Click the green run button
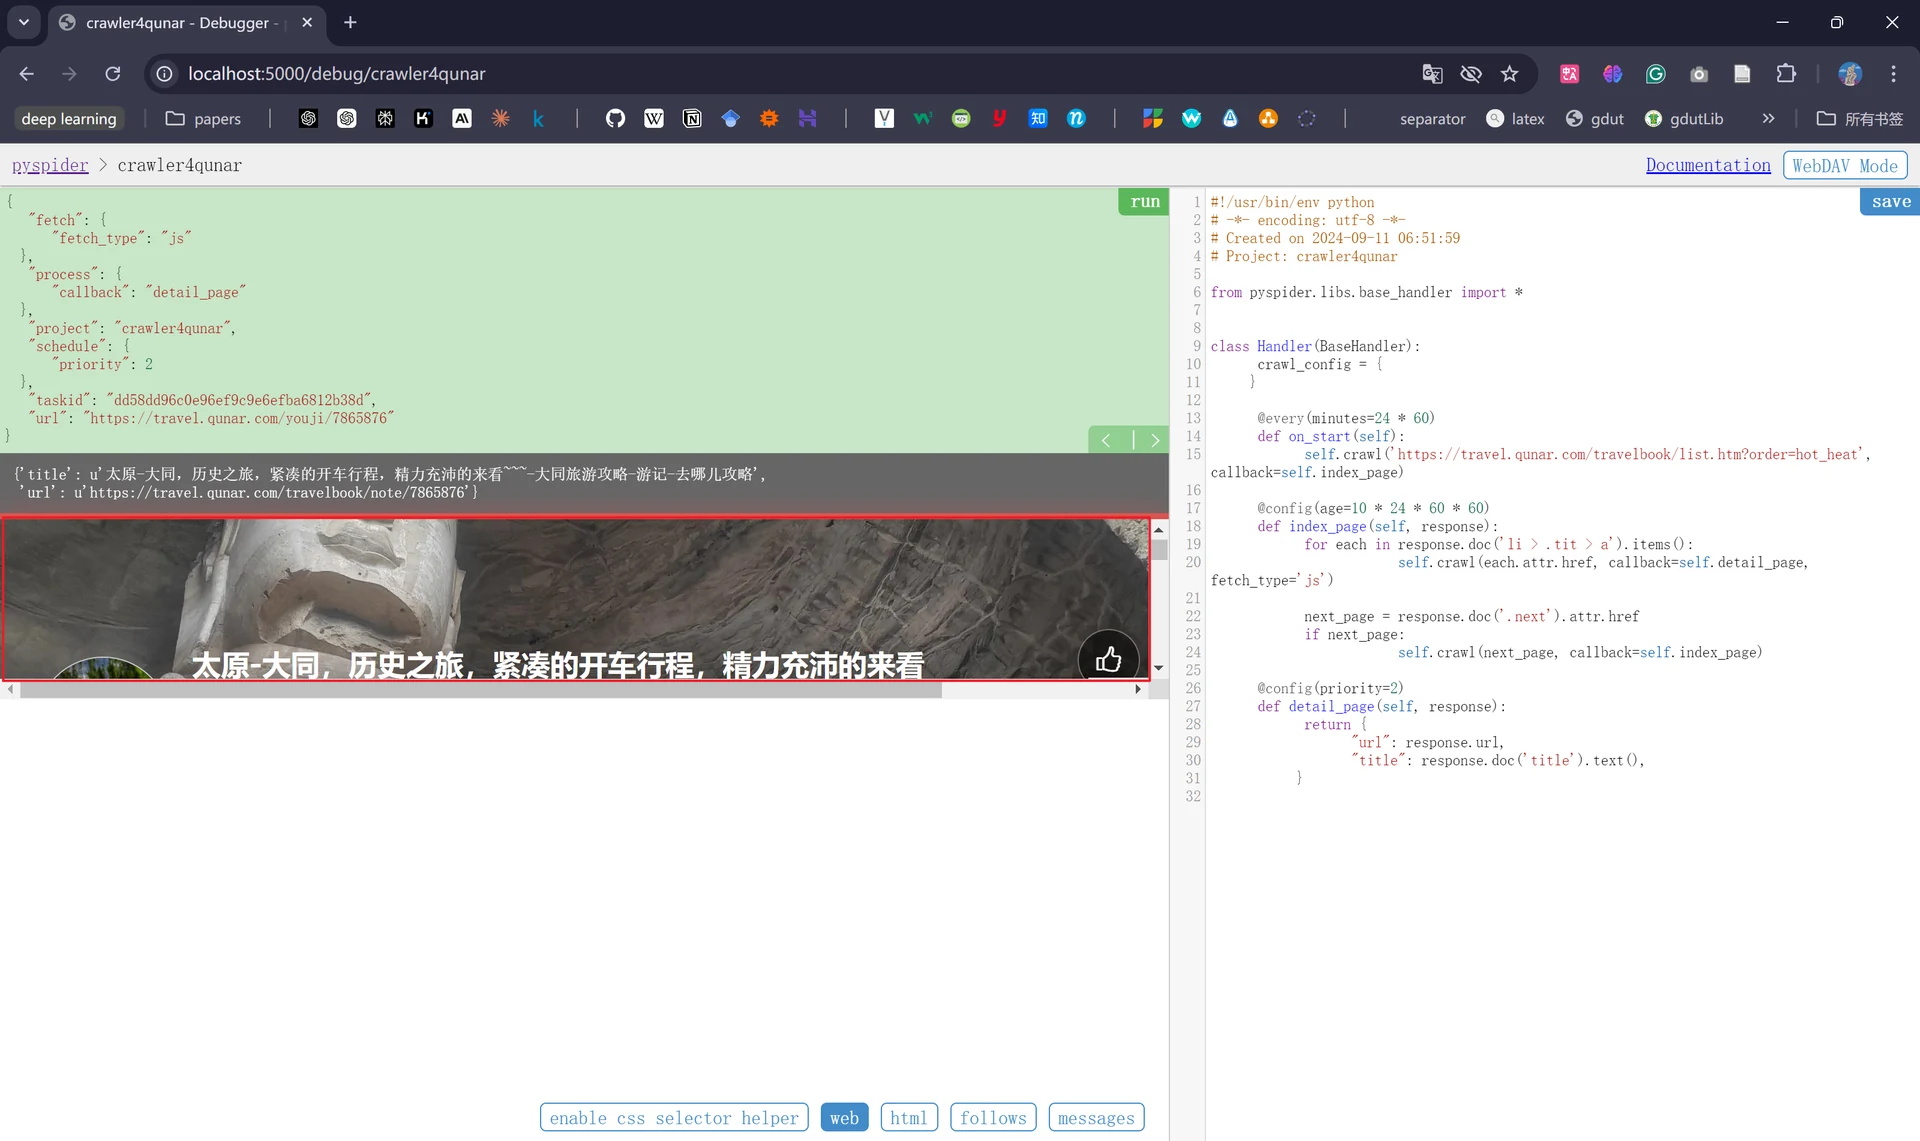The width and height of the screenshot is (1920, 1141). (1144, 202)
